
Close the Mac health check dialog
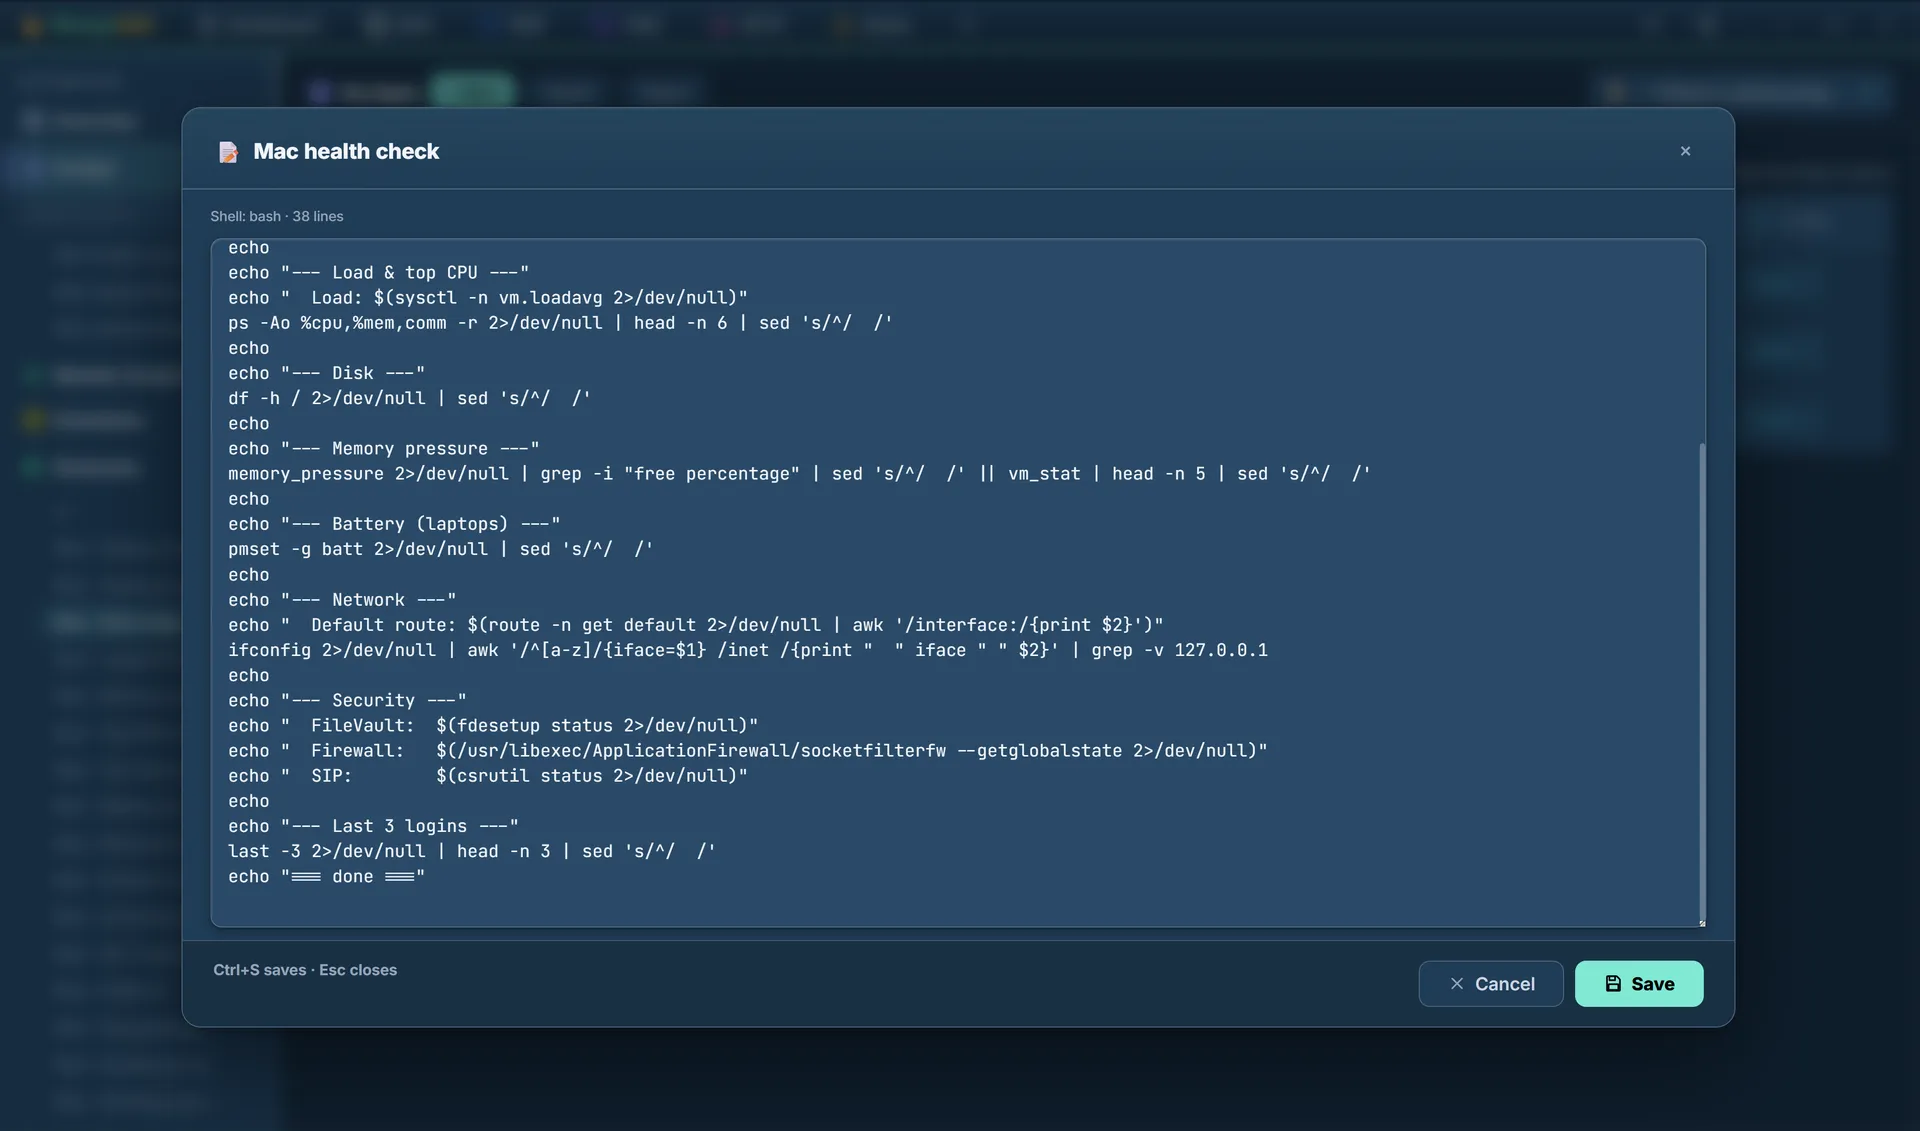1685,151
